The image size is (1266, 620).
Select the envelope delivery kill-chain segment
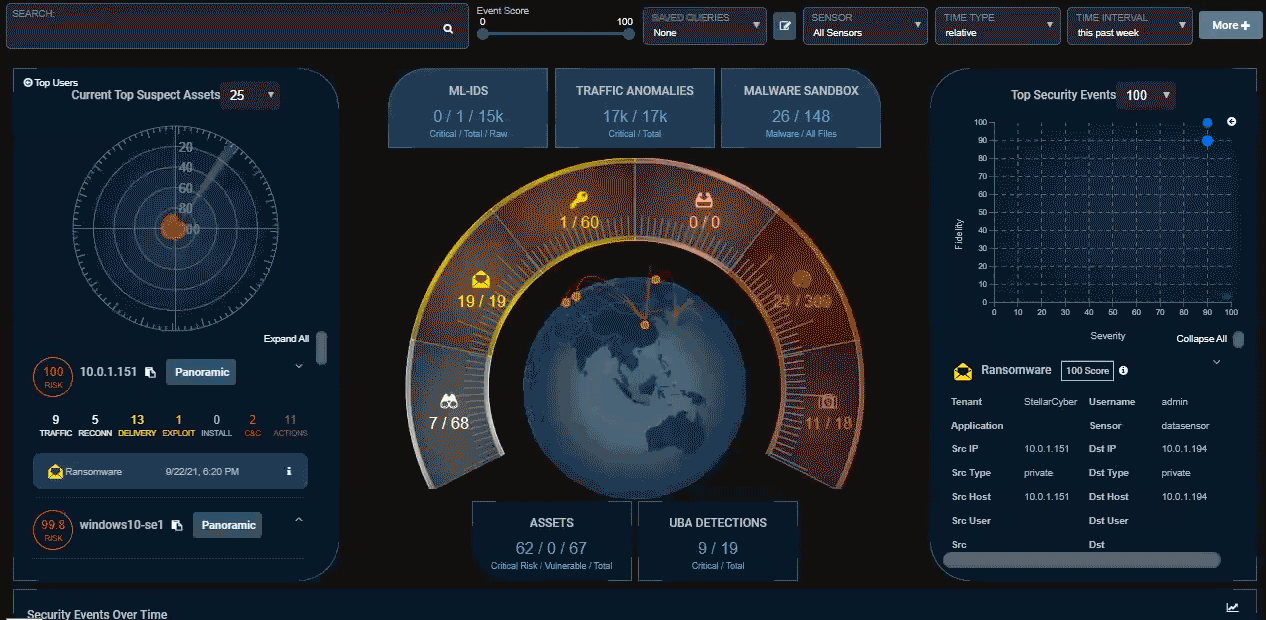coord(482,279)
